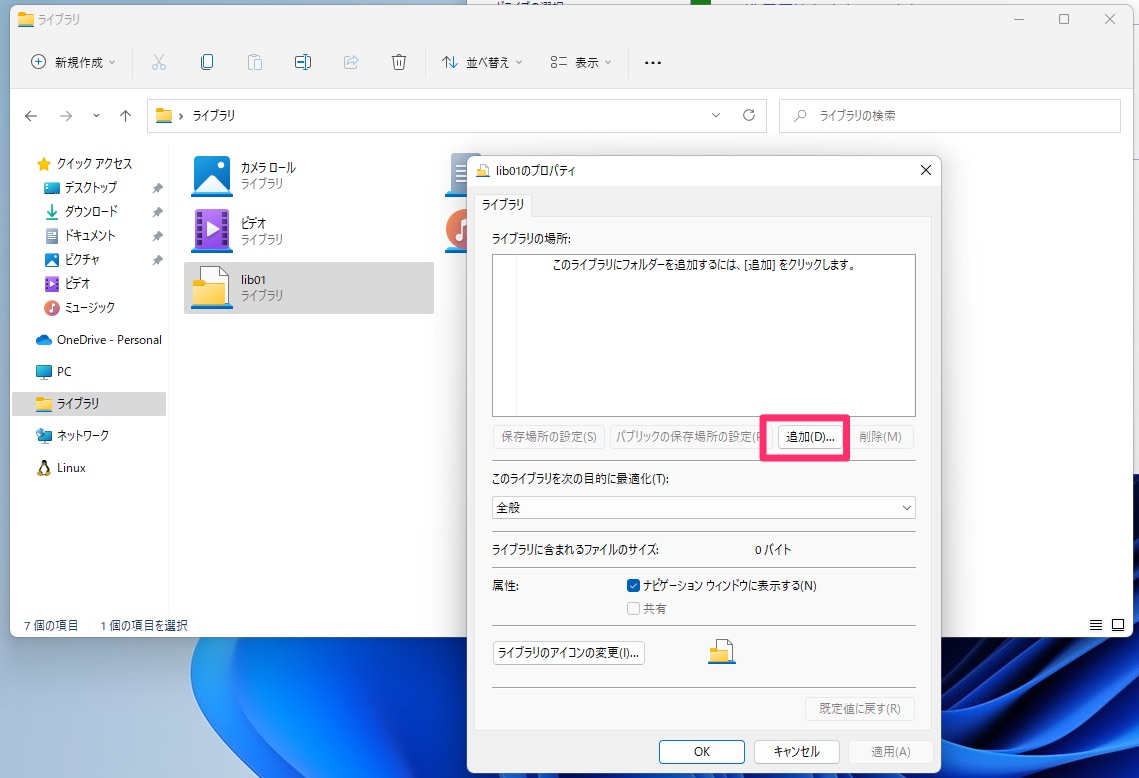Image resolution: width=1139 pixels, height=778 pixels.
Task: Click the Copy icon in toolbar
Action: [x=207, y=62]
